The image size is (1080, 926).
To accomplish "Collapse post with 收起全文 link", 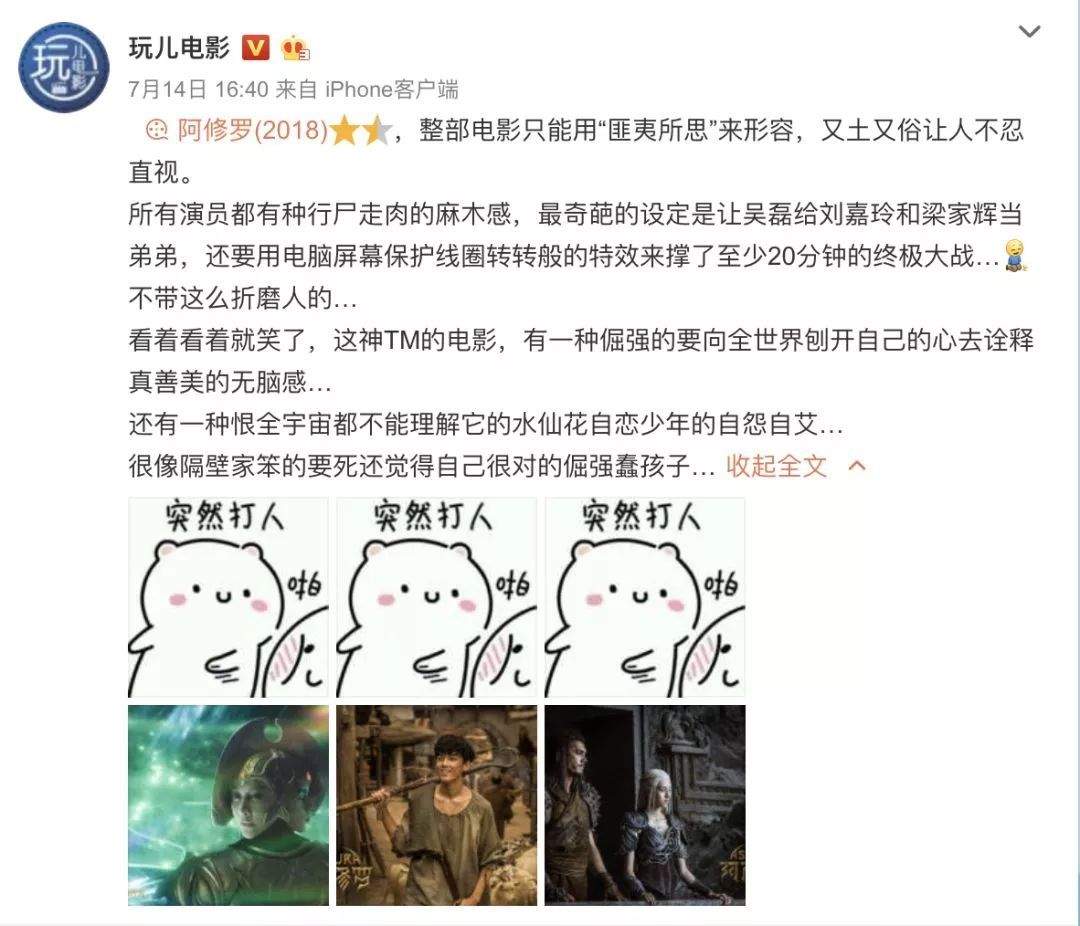I will click(776, 466).
